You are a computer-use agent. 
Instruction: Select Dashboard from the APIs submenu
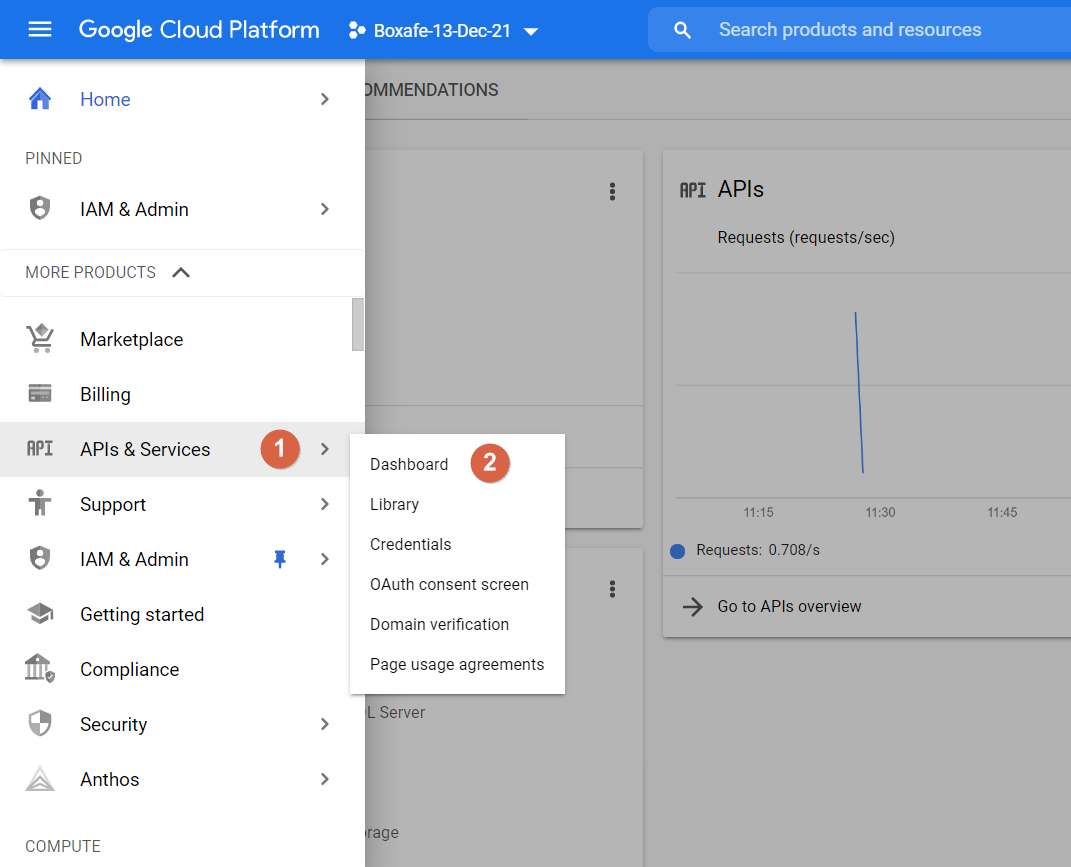tap(409, 464)
